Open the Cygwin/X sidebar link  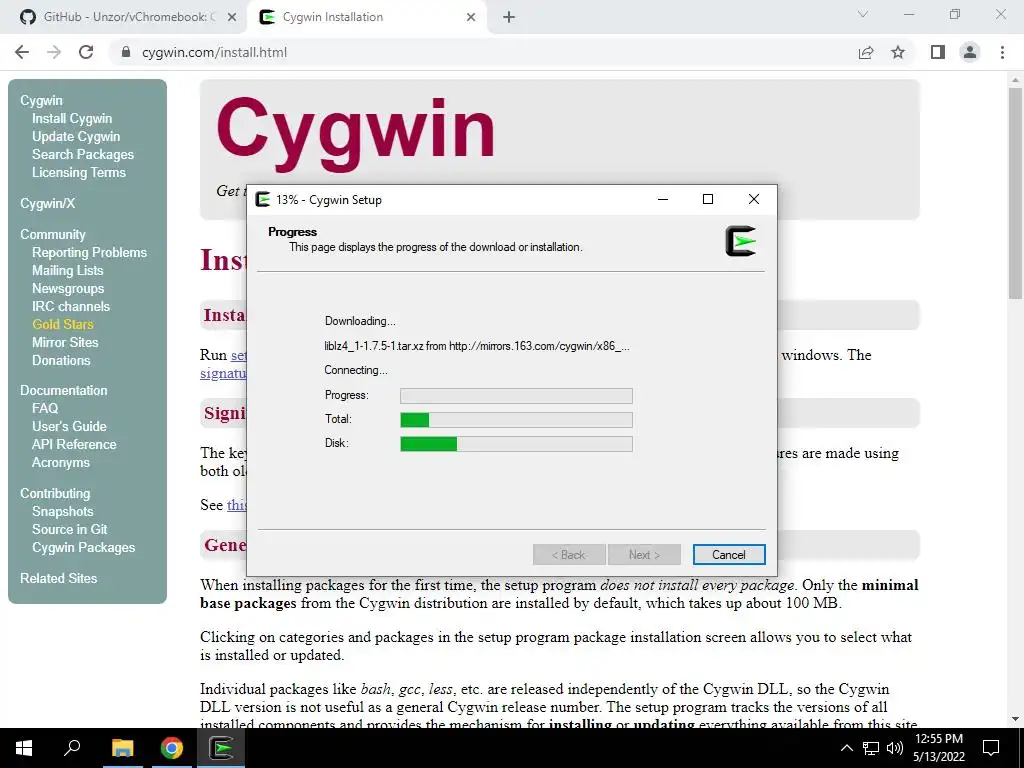pos(48,203)
